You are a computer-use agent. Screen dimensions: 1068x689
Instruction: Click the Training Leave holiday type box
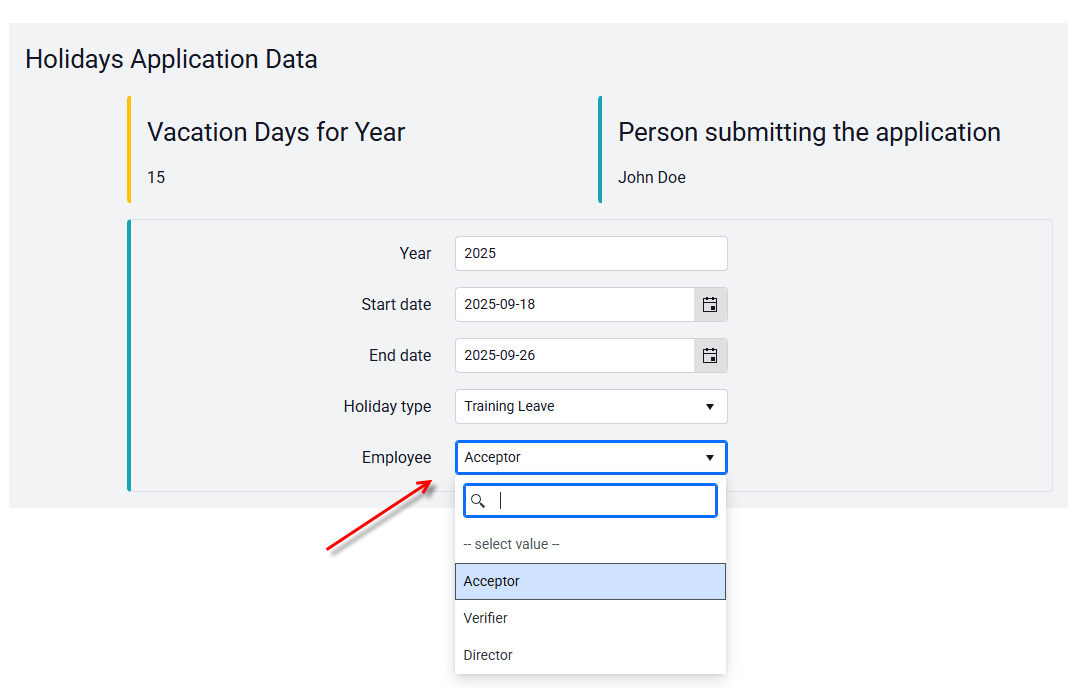click(x=591, y=406)
